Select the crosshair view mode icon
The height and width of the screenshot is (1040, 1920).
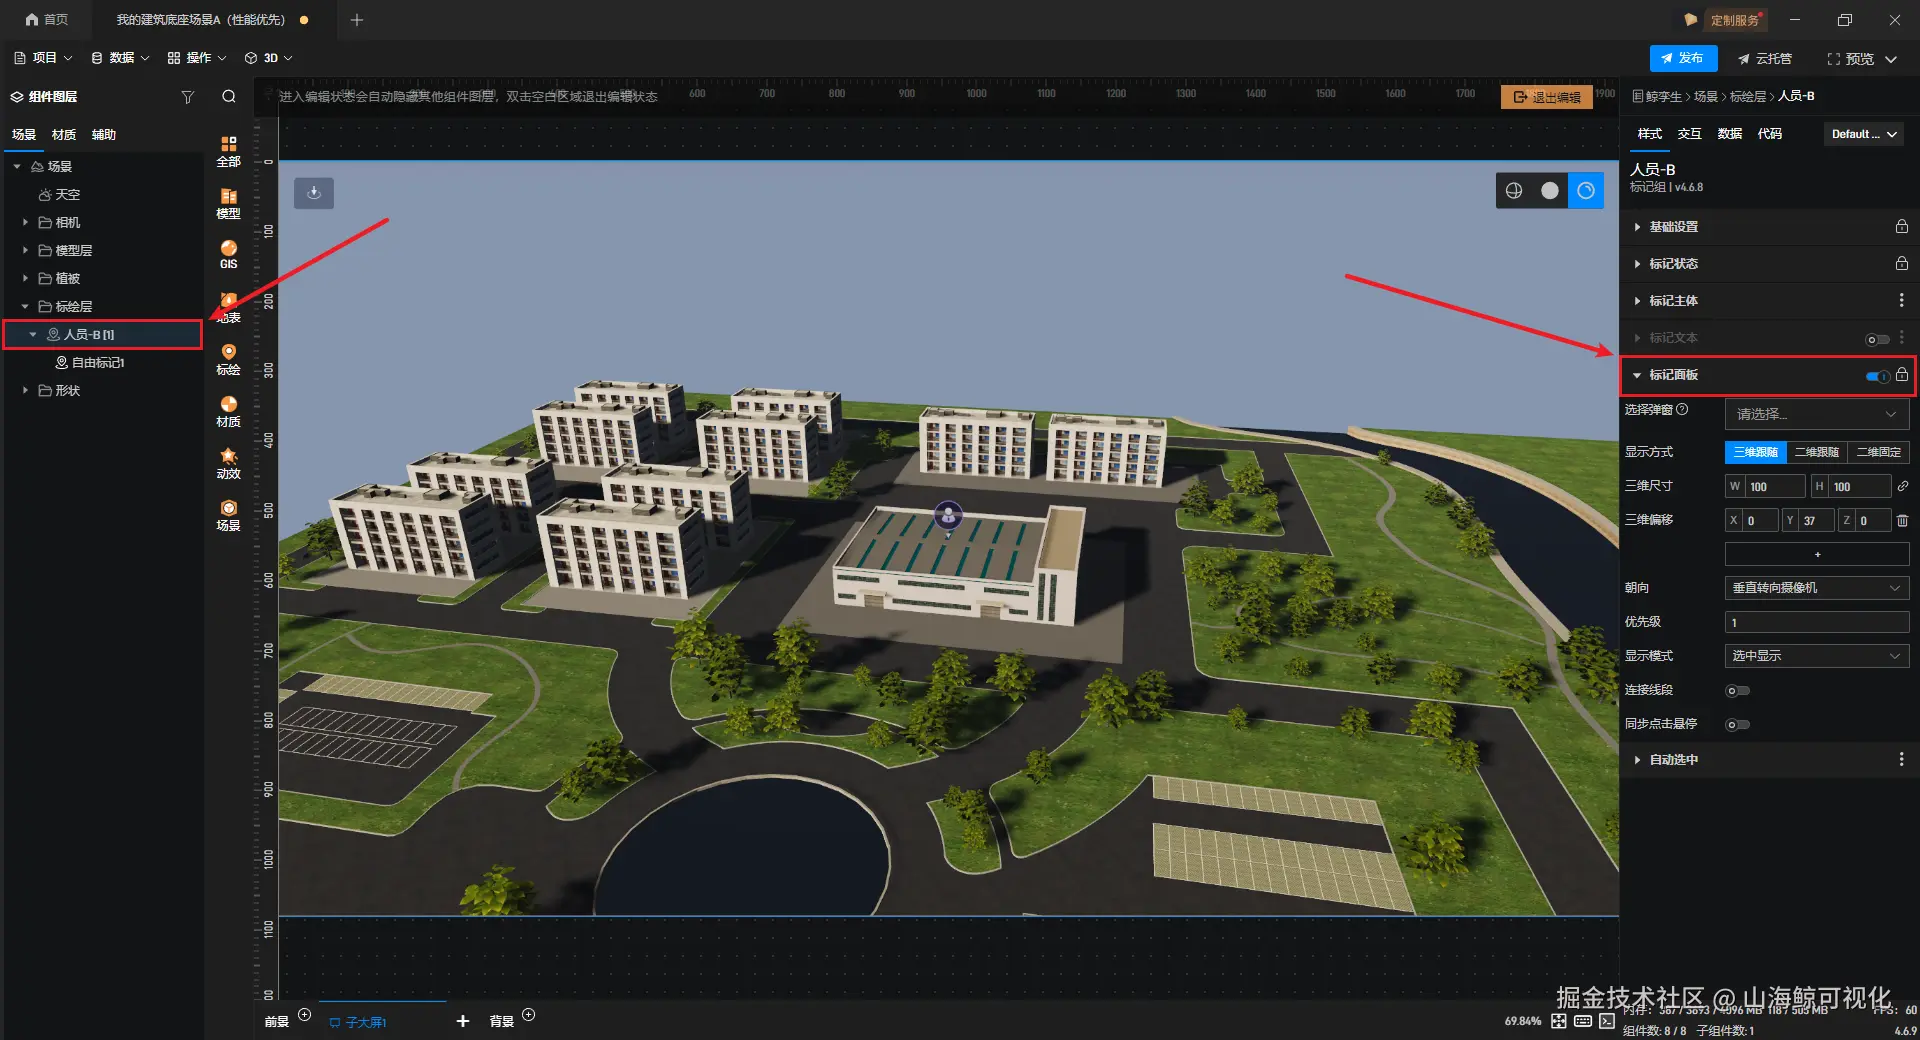[x=1514, y=191]
